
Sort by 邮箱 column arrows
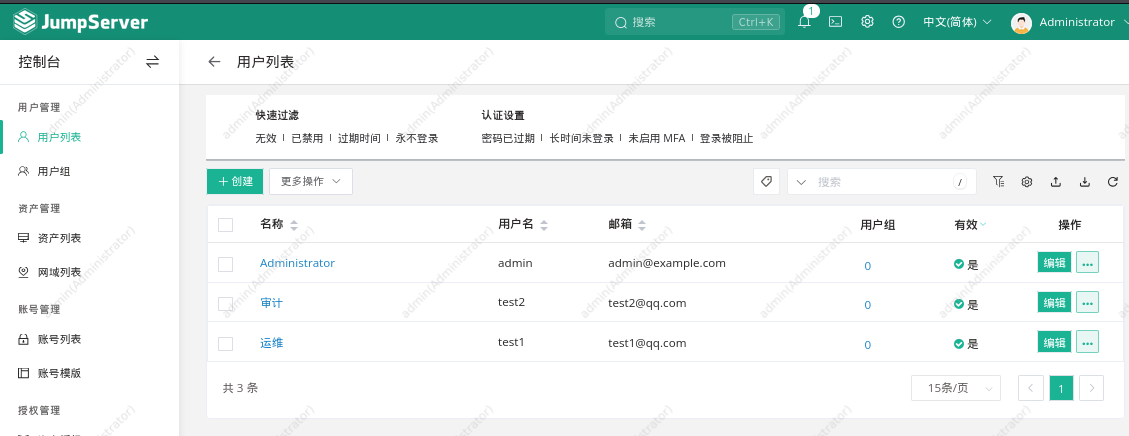[x=642, y=225]
